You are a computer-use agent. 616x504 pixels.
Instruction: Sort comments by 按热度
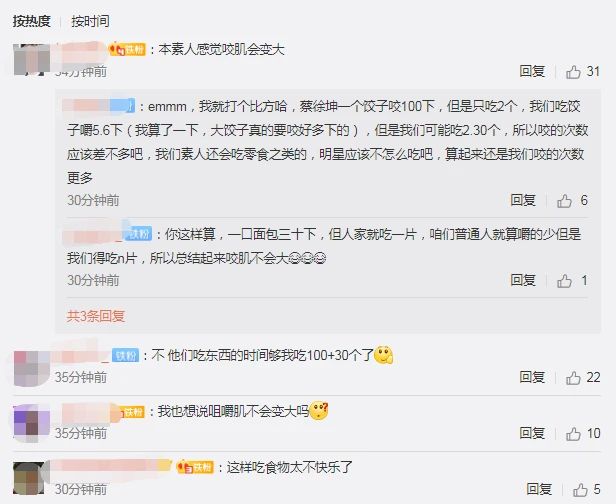pos(32,21)
